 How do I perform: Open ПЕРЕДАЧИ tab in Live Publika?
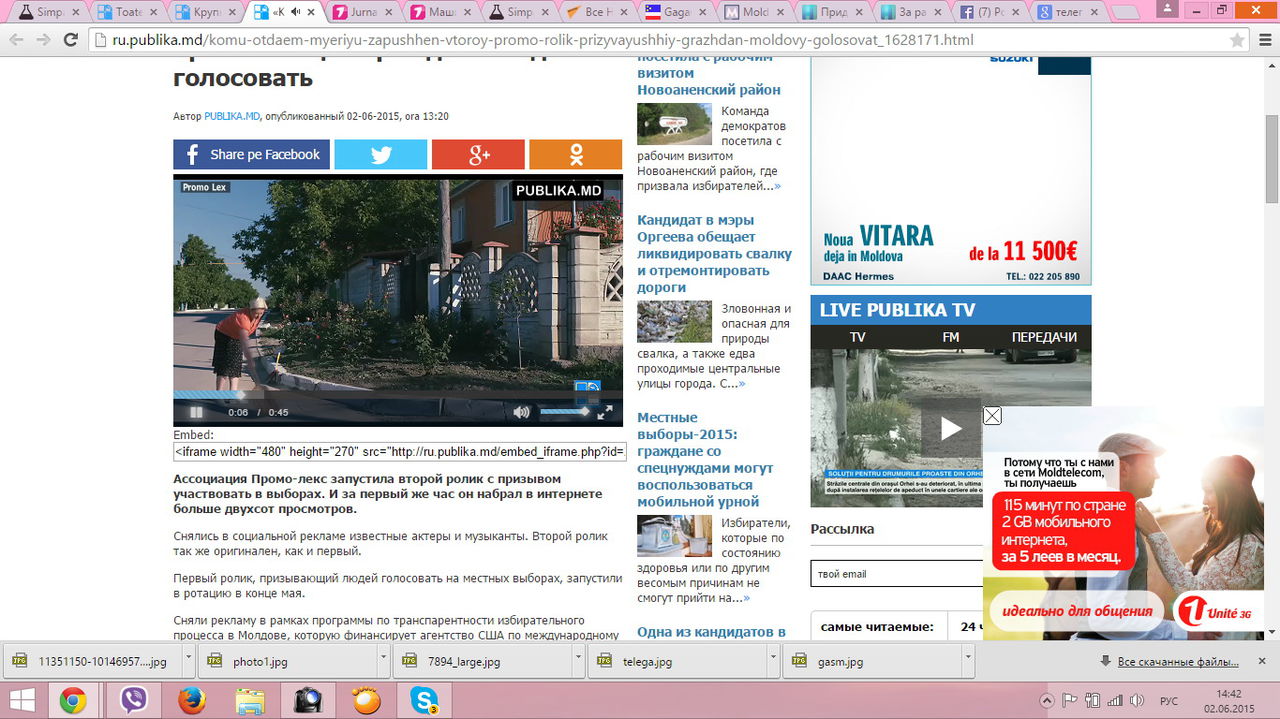coord(1044,338)
